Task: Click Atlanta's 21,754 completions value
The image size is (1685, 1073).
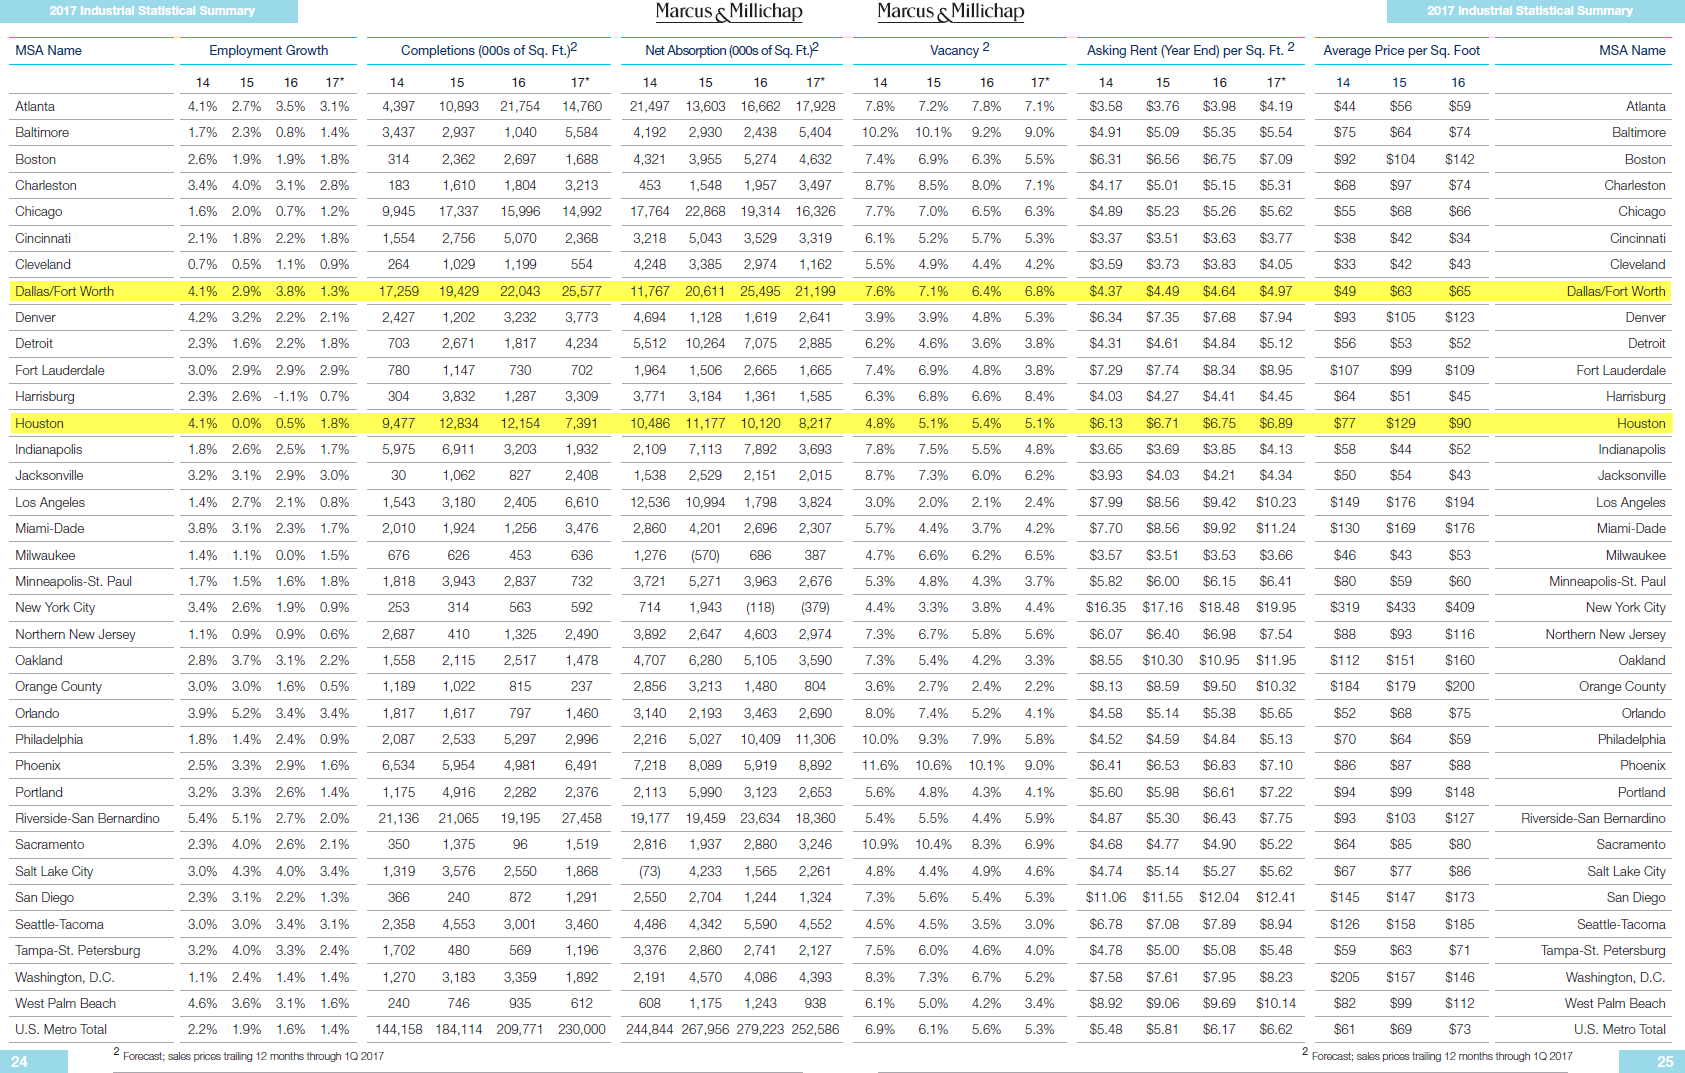Action: tap(520, 106)
